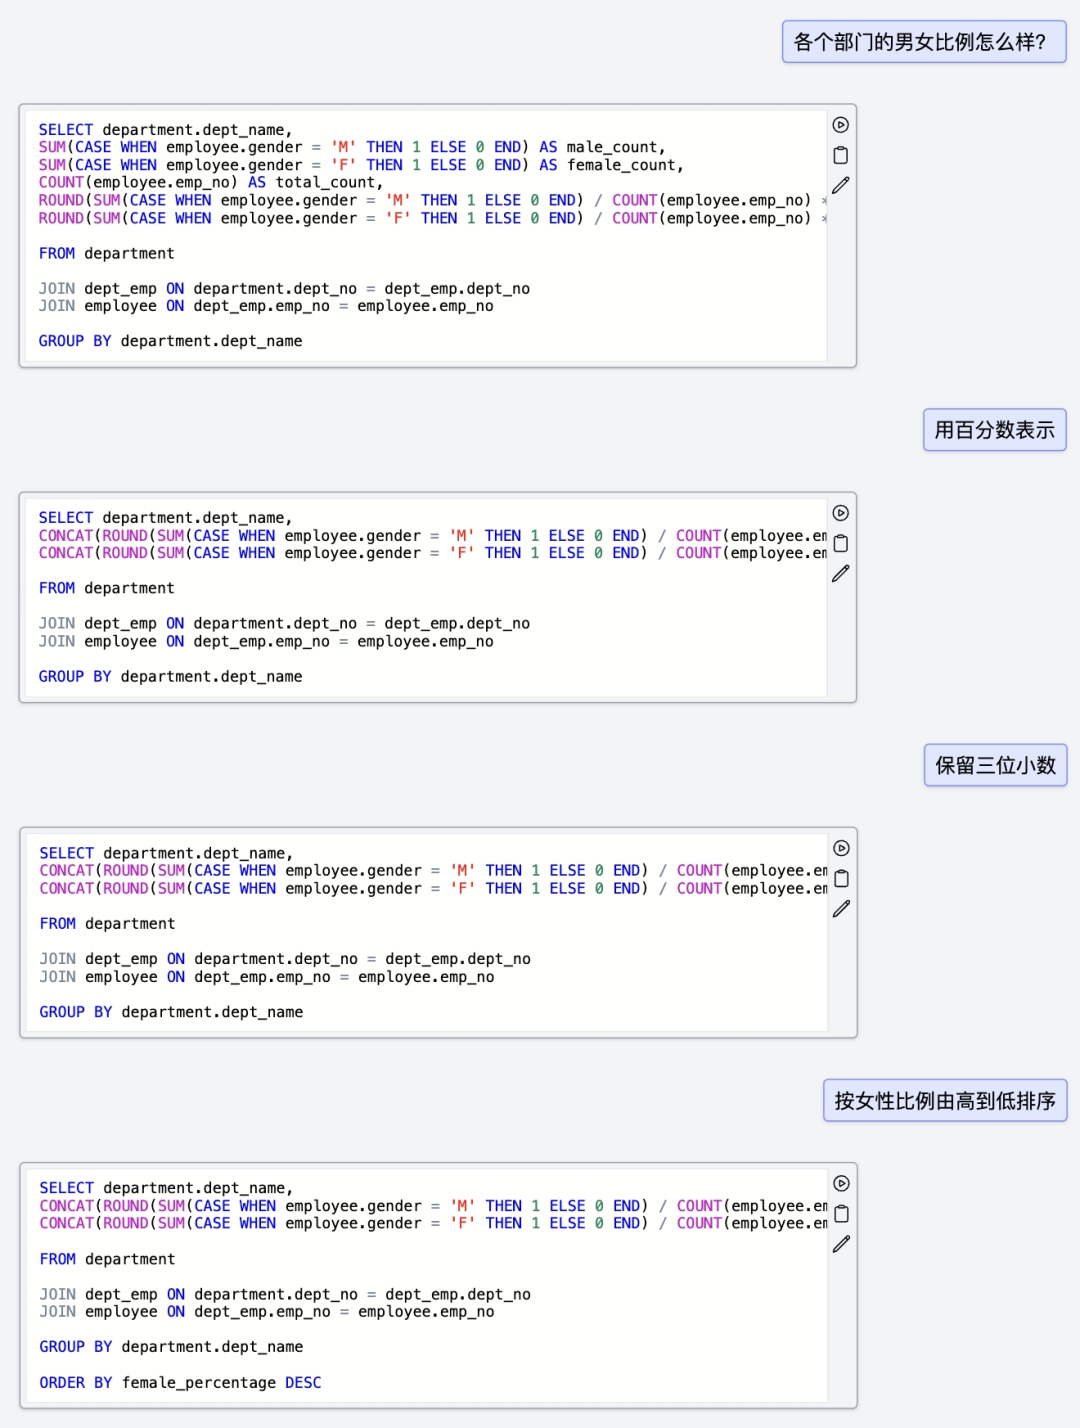Click GROUP BY line in the last query
This screenshot has width=1080, height=1428.
pos(171,1346)
